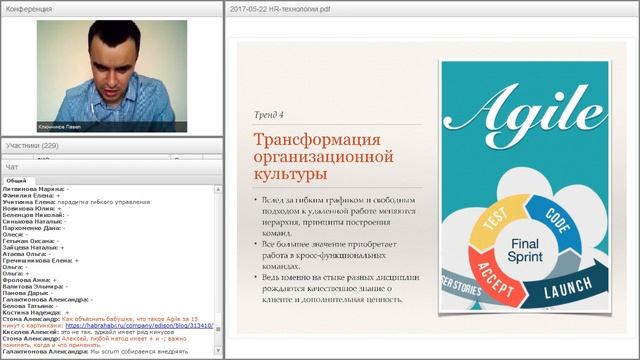Select chat message by Синькова Наталья

tap(35, 222)
